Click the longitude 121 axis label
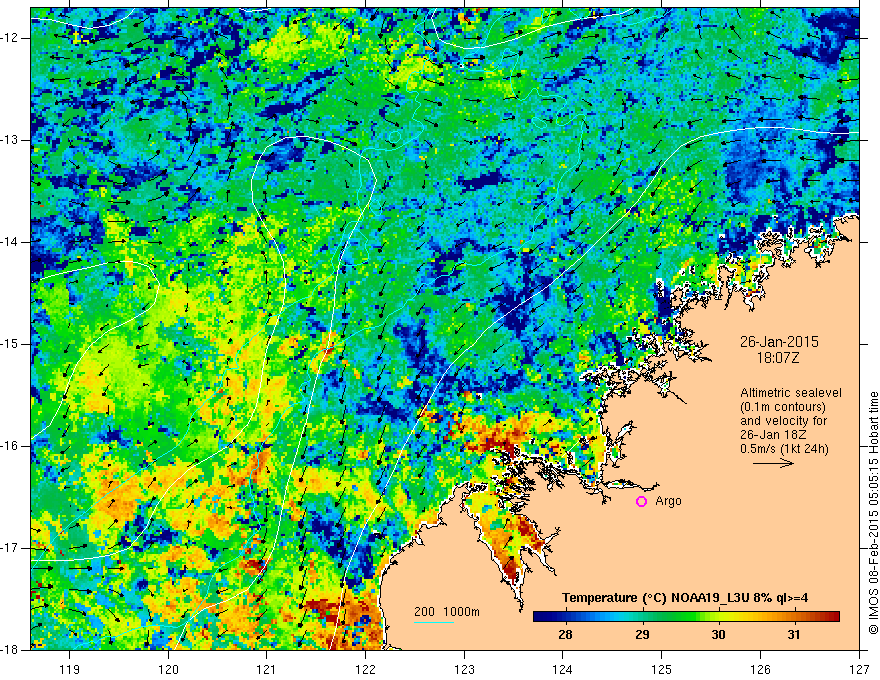The width and height of the screenshot is (880, 680). point(266,669)
